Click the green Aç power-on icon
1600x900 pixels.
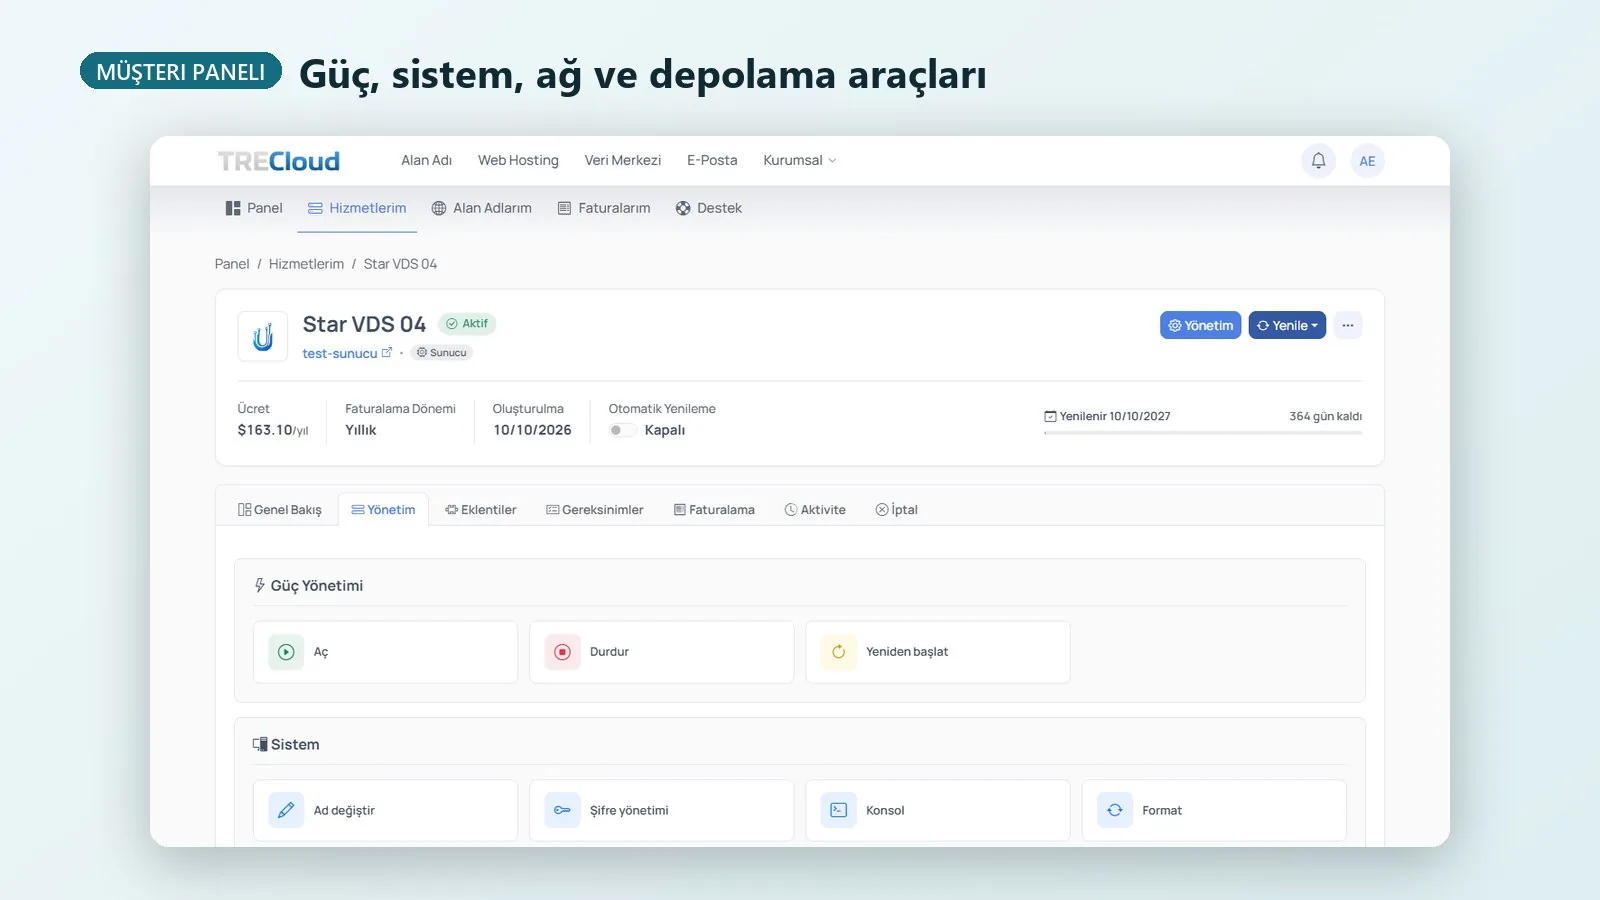tap(286, 652)
